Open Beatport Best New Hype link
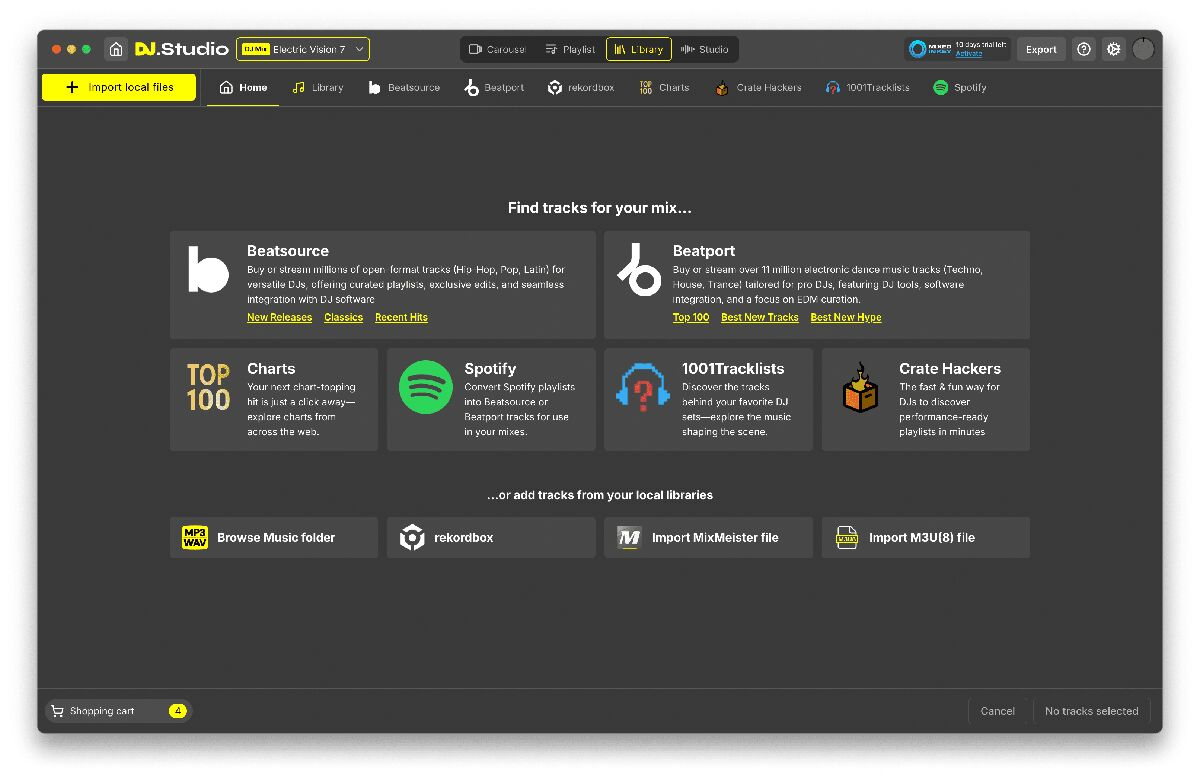The image size is (1200, 778). click(x=845, y=317)
